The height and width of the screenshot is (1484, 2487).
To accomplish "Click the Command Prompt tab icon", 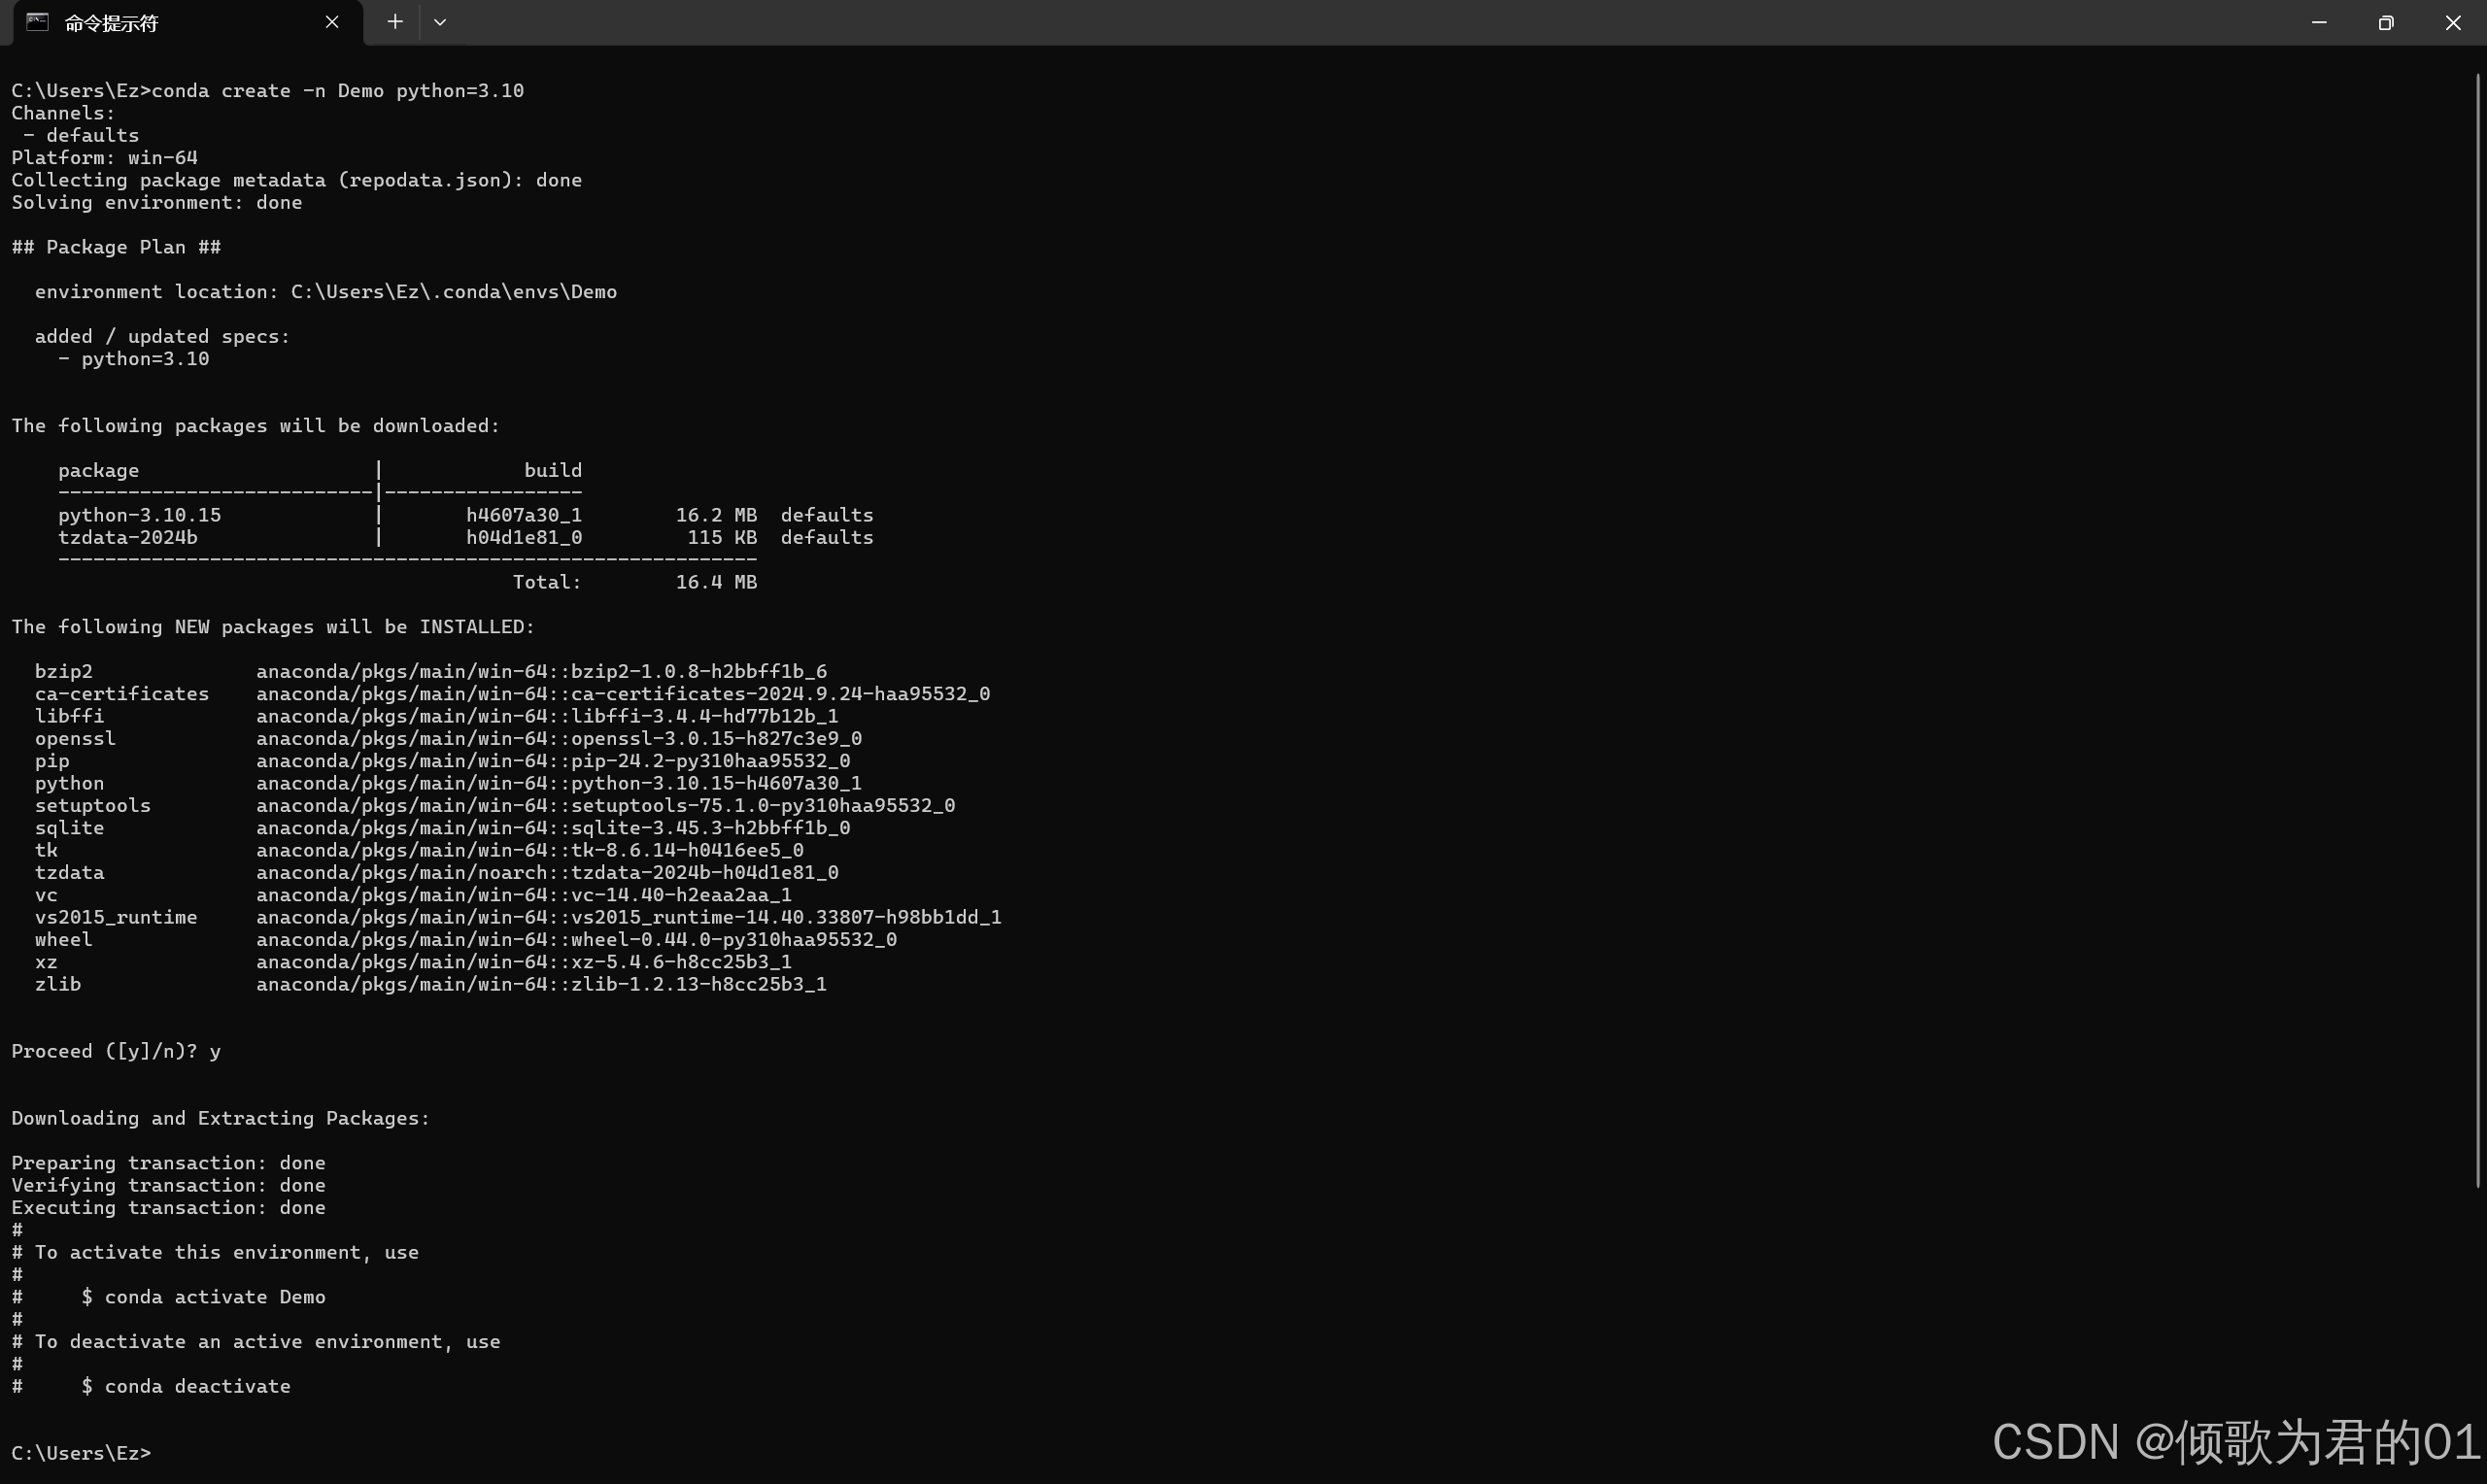I will (x=37, y=22).
